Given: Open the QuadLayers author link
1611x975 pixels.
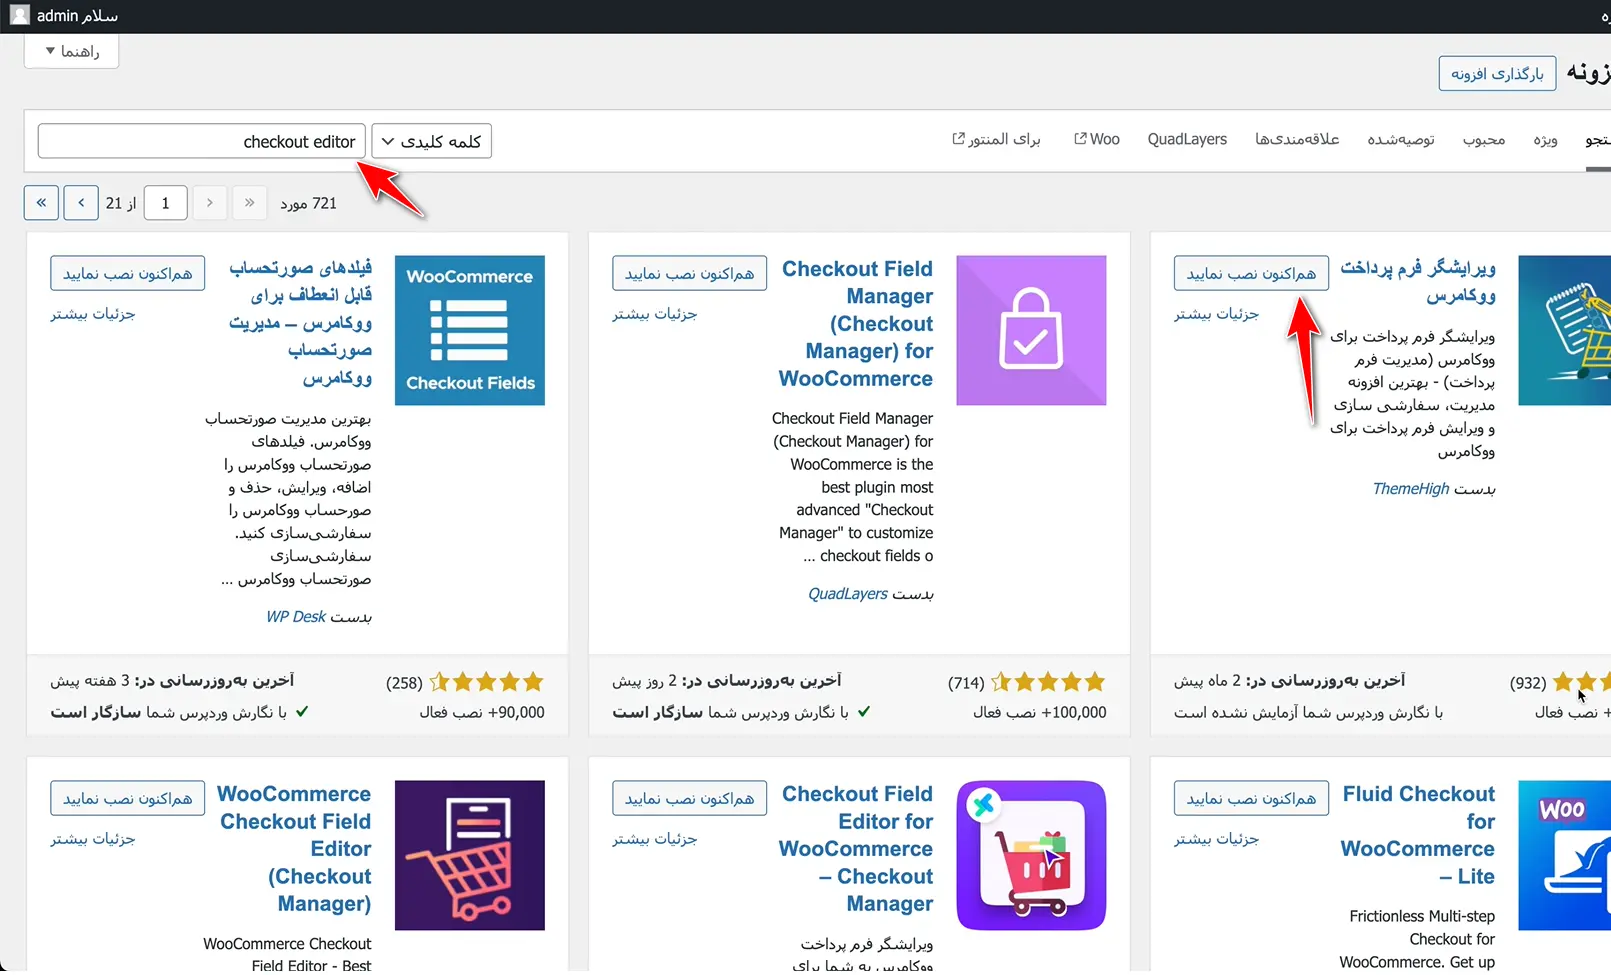Looking at the screenshot, I should point(848,593).
